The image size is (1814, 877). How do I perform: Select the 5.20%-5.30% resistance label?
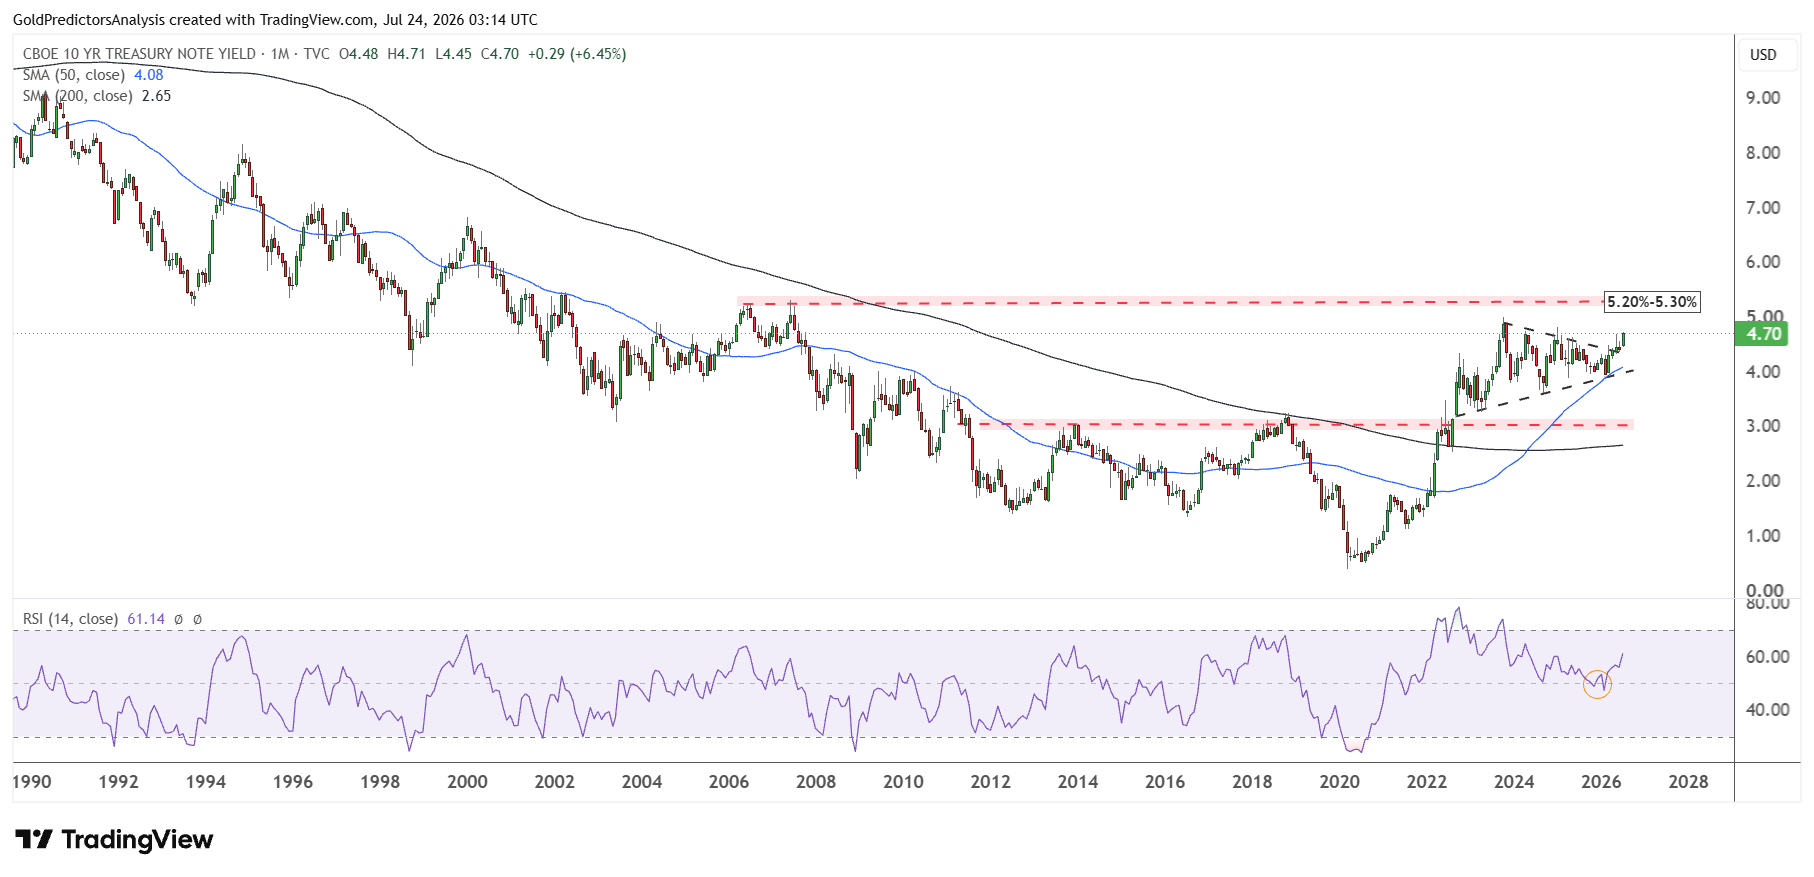point(1652,302)
